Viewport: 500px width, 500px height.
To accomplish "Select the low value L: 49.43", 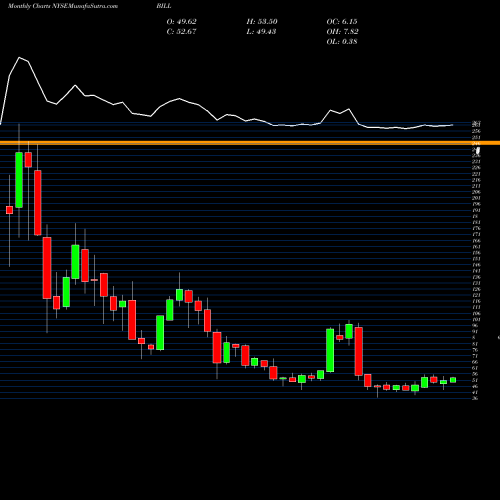I will [x=261, y=31].
